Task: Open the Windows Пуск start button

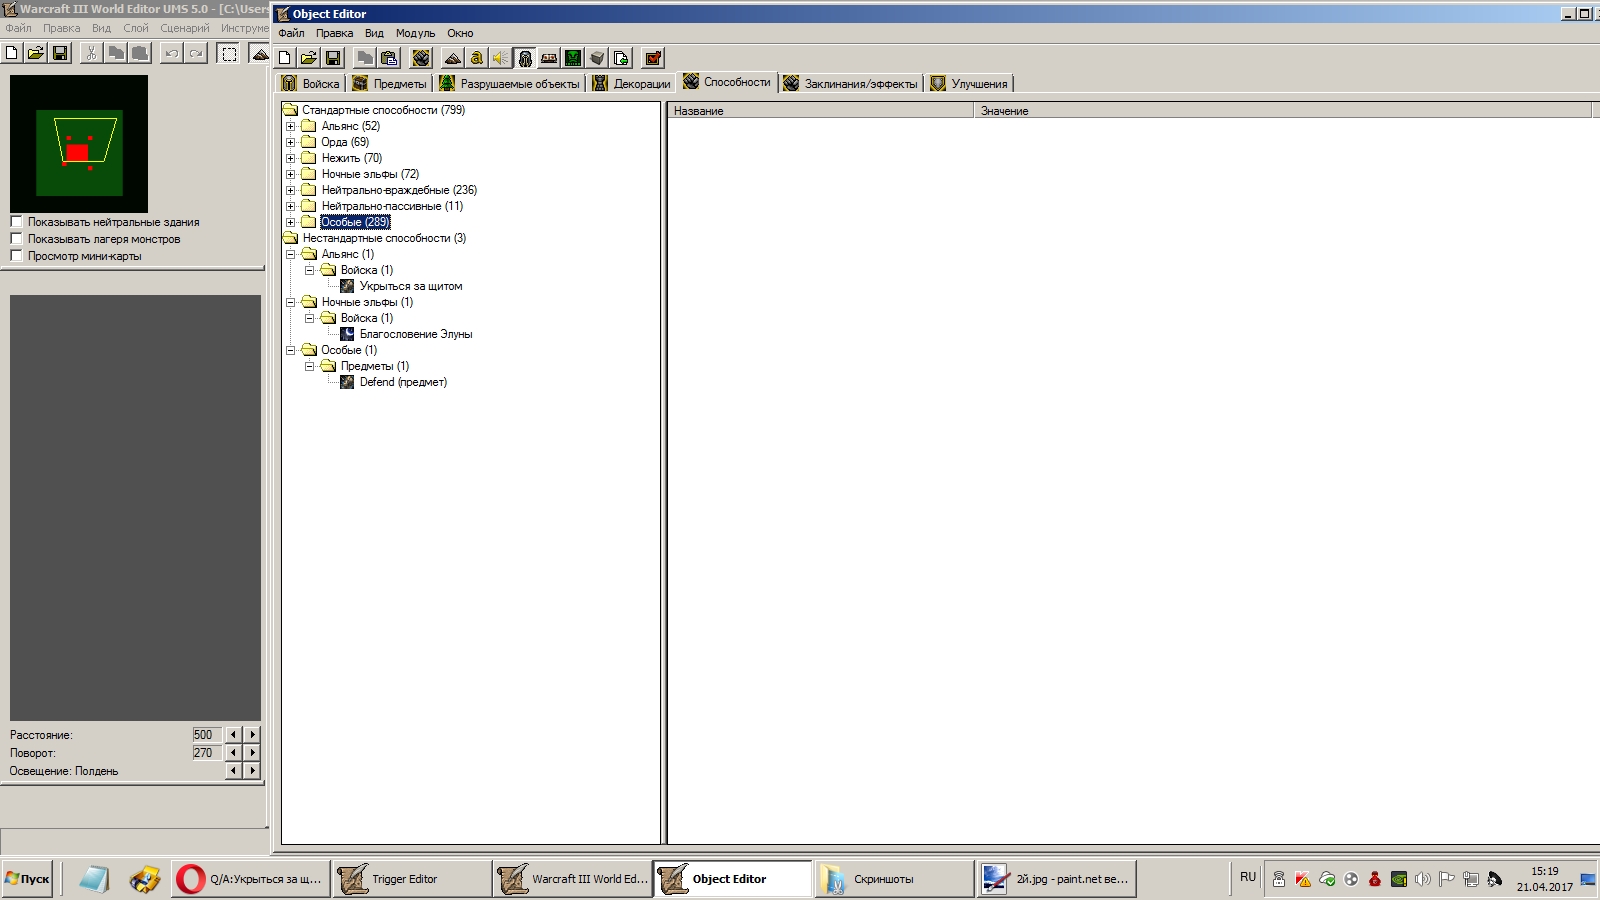Action: pos(27,879)
